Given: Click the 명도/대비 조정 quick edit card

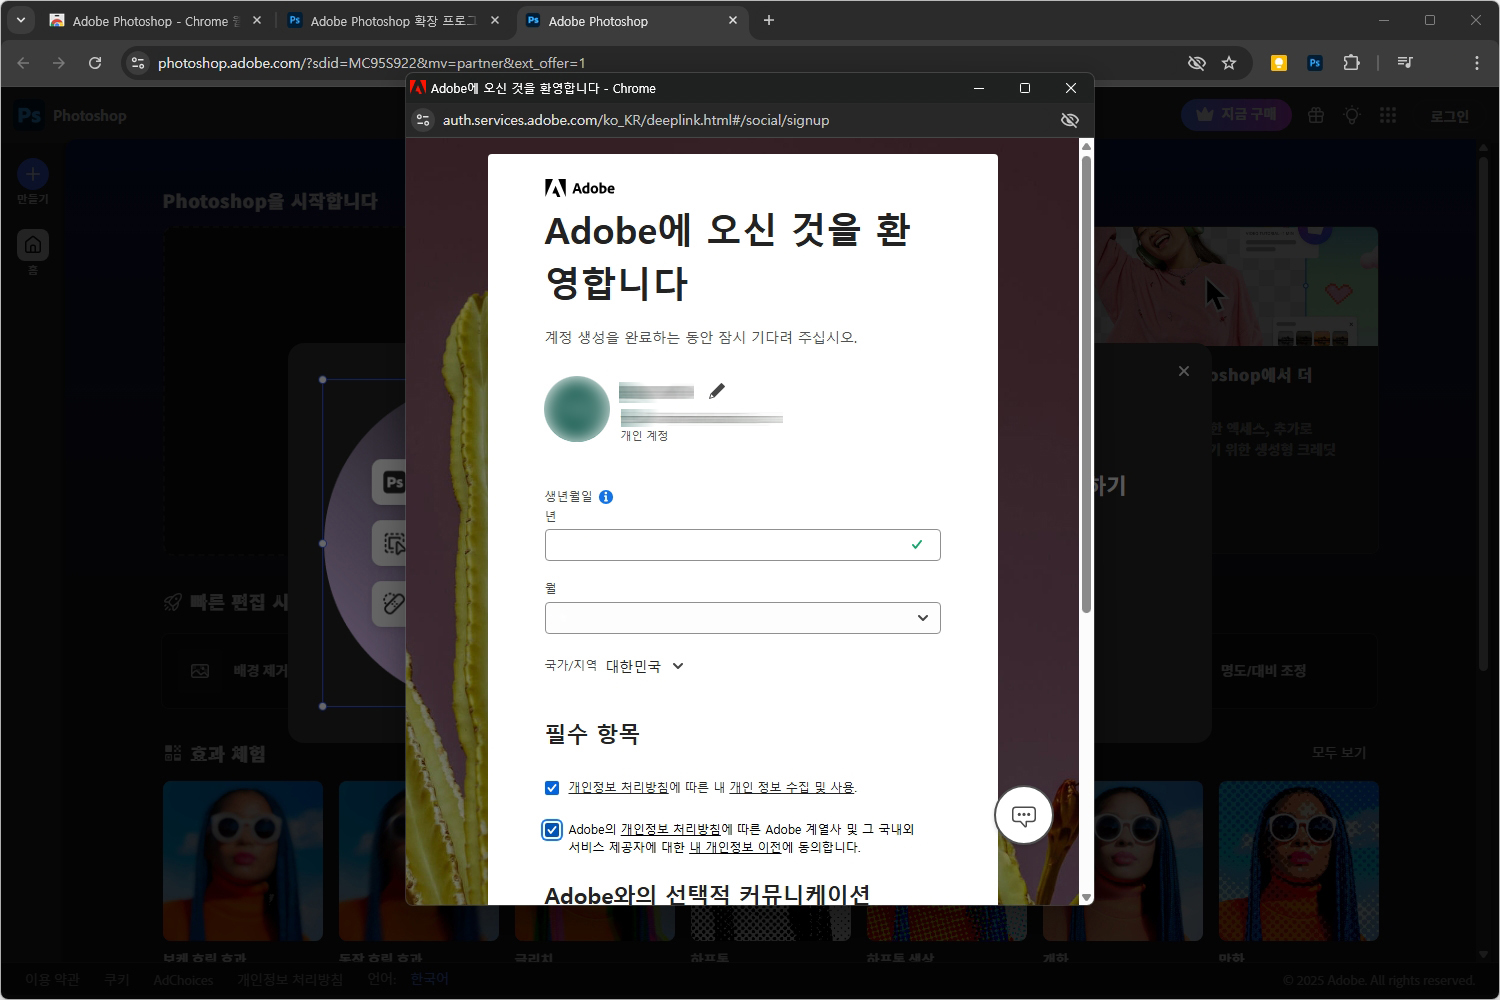Looking at the screenshot, I should click(x=1263, y=671).
